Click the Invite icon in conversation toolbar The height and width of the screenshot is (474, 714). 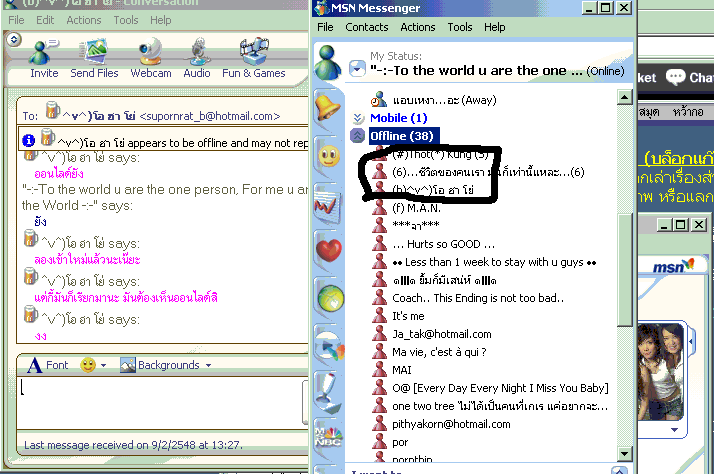coord(43,52)
